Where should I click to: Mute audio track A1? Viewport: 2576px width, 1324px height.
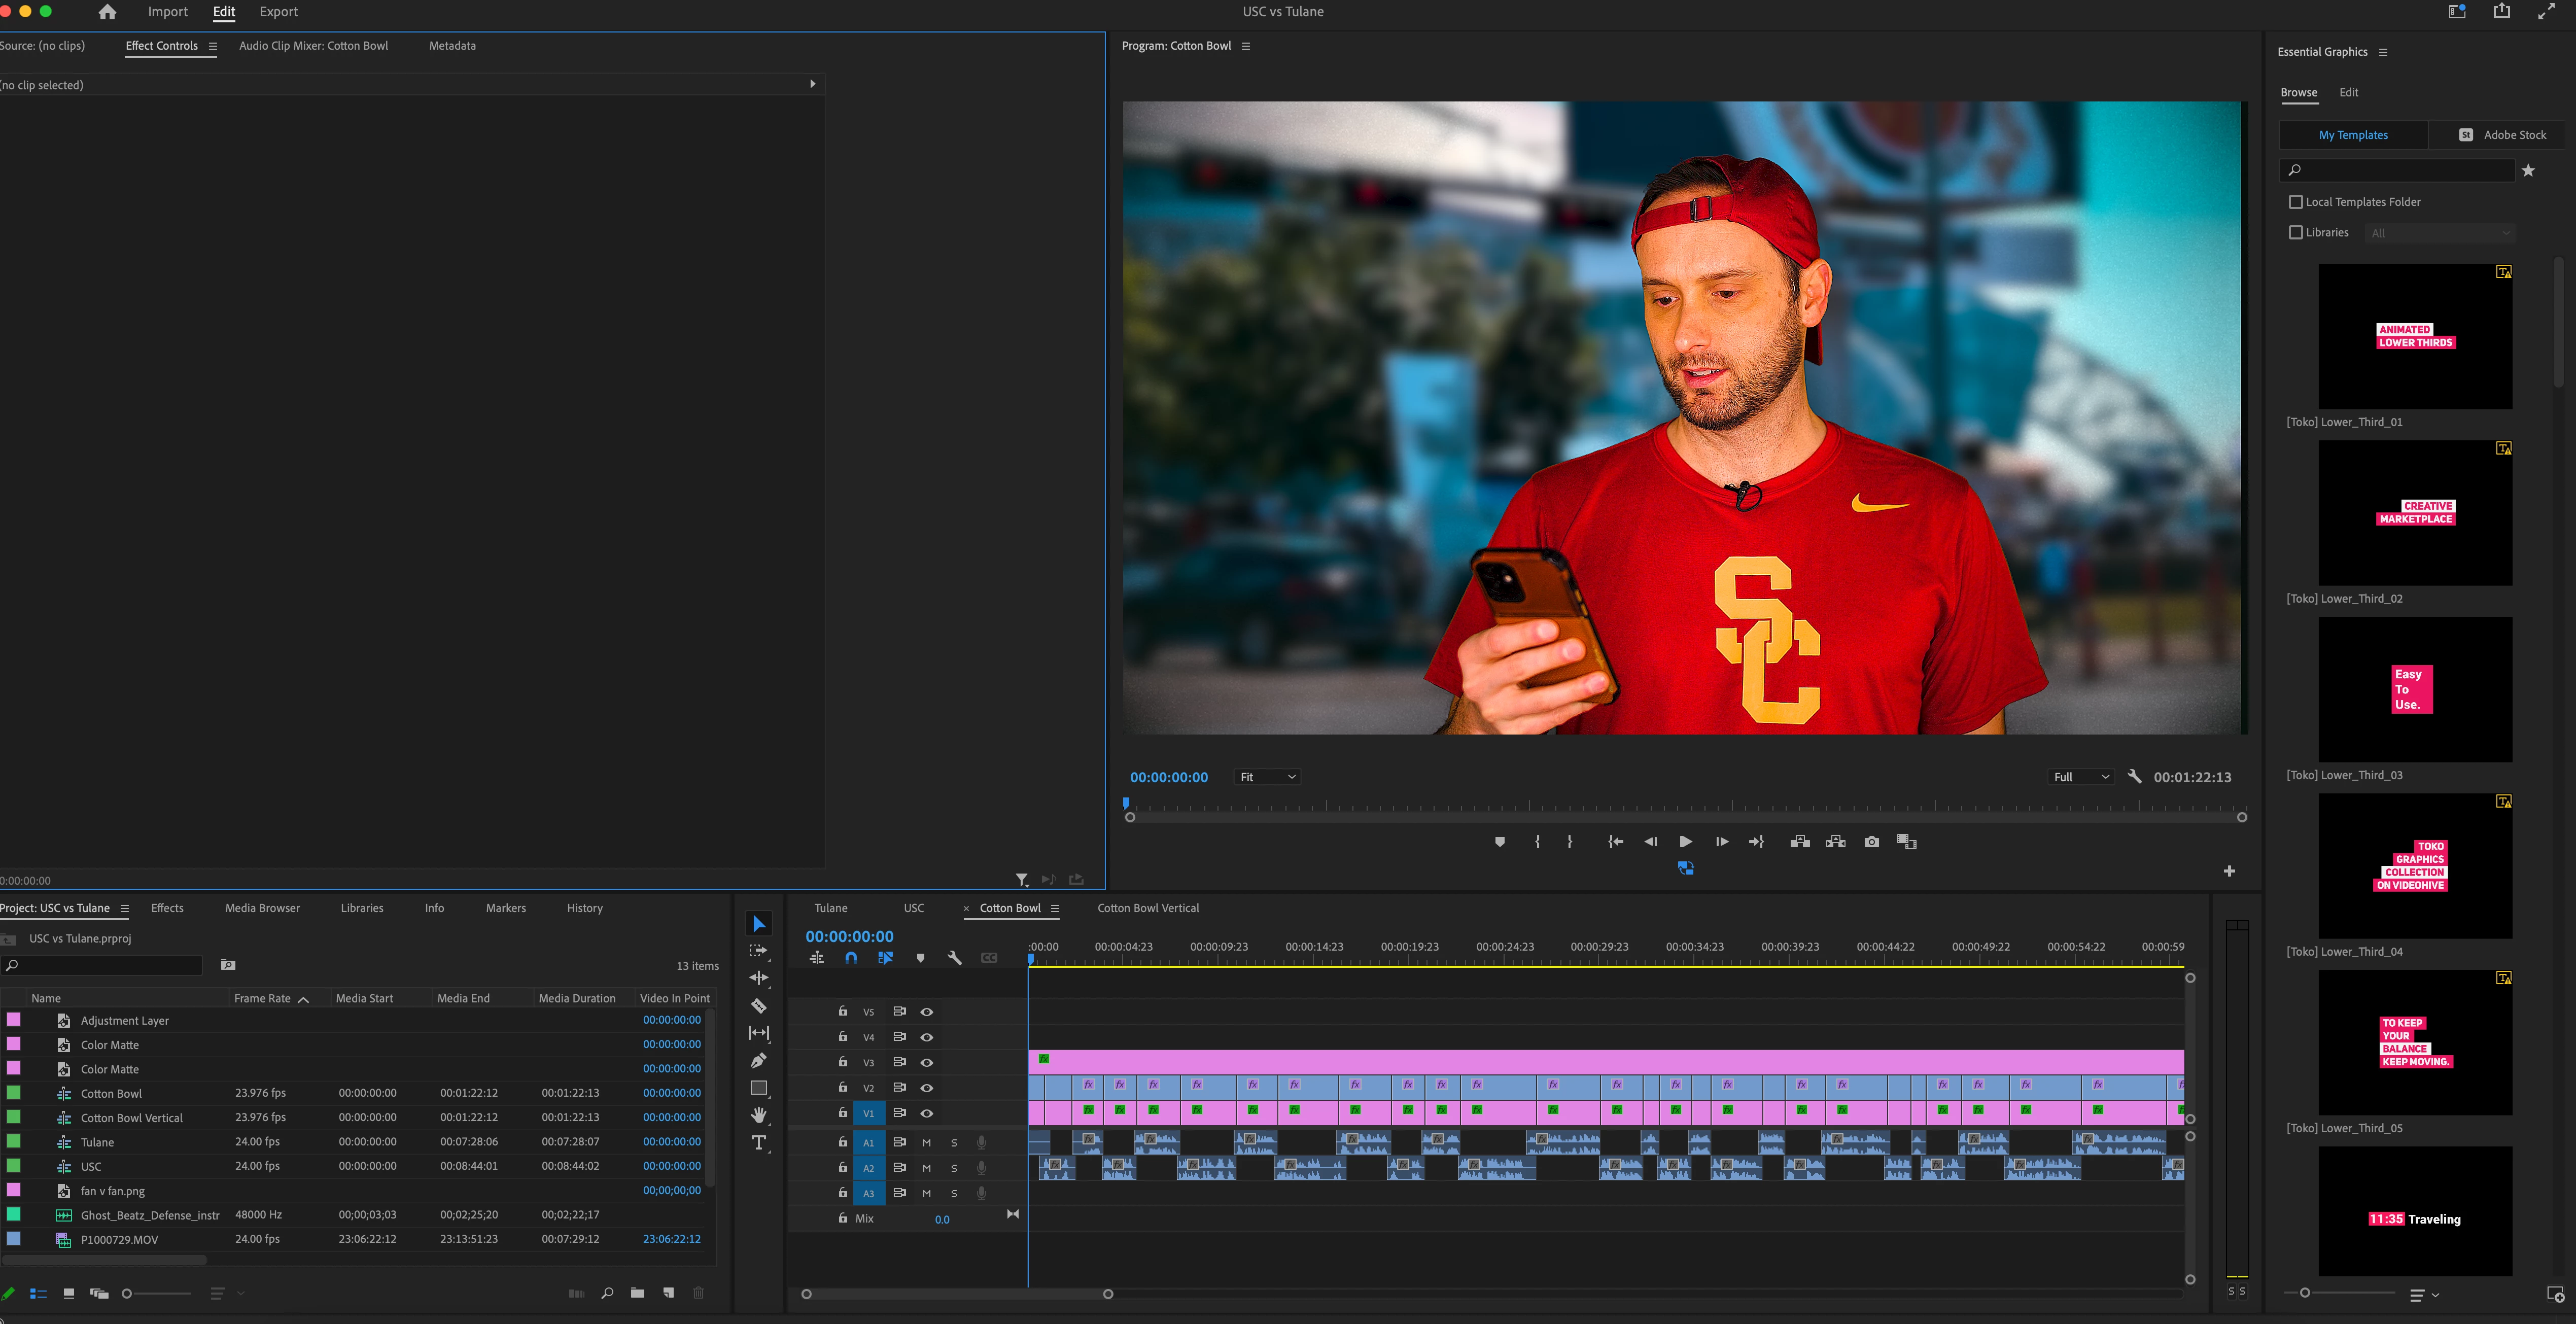pos(926,1142)
